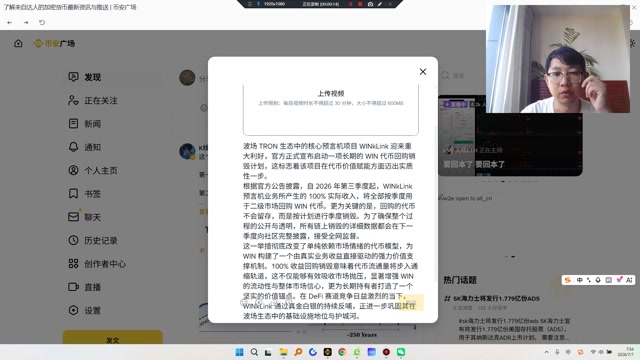Open 通知 in the sidebar

point(113,147)
